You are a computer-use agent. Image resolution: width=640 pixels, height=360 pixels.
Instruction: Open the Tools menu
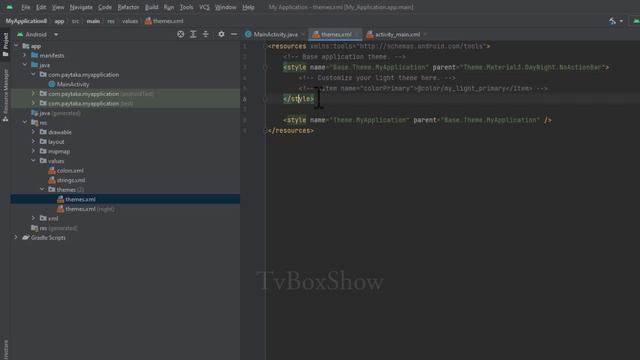click(187, 7)
